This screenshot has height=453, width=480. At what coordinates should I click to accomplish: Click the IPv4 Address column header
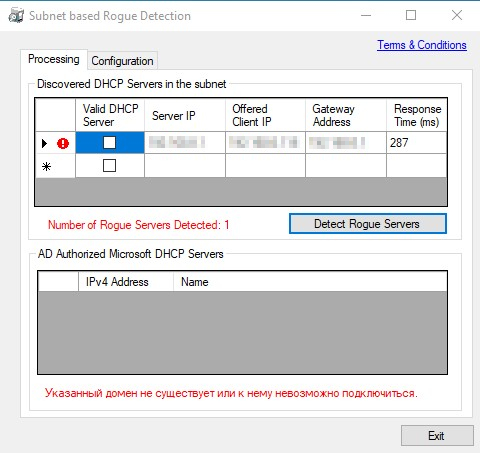(x=126, y=282)
